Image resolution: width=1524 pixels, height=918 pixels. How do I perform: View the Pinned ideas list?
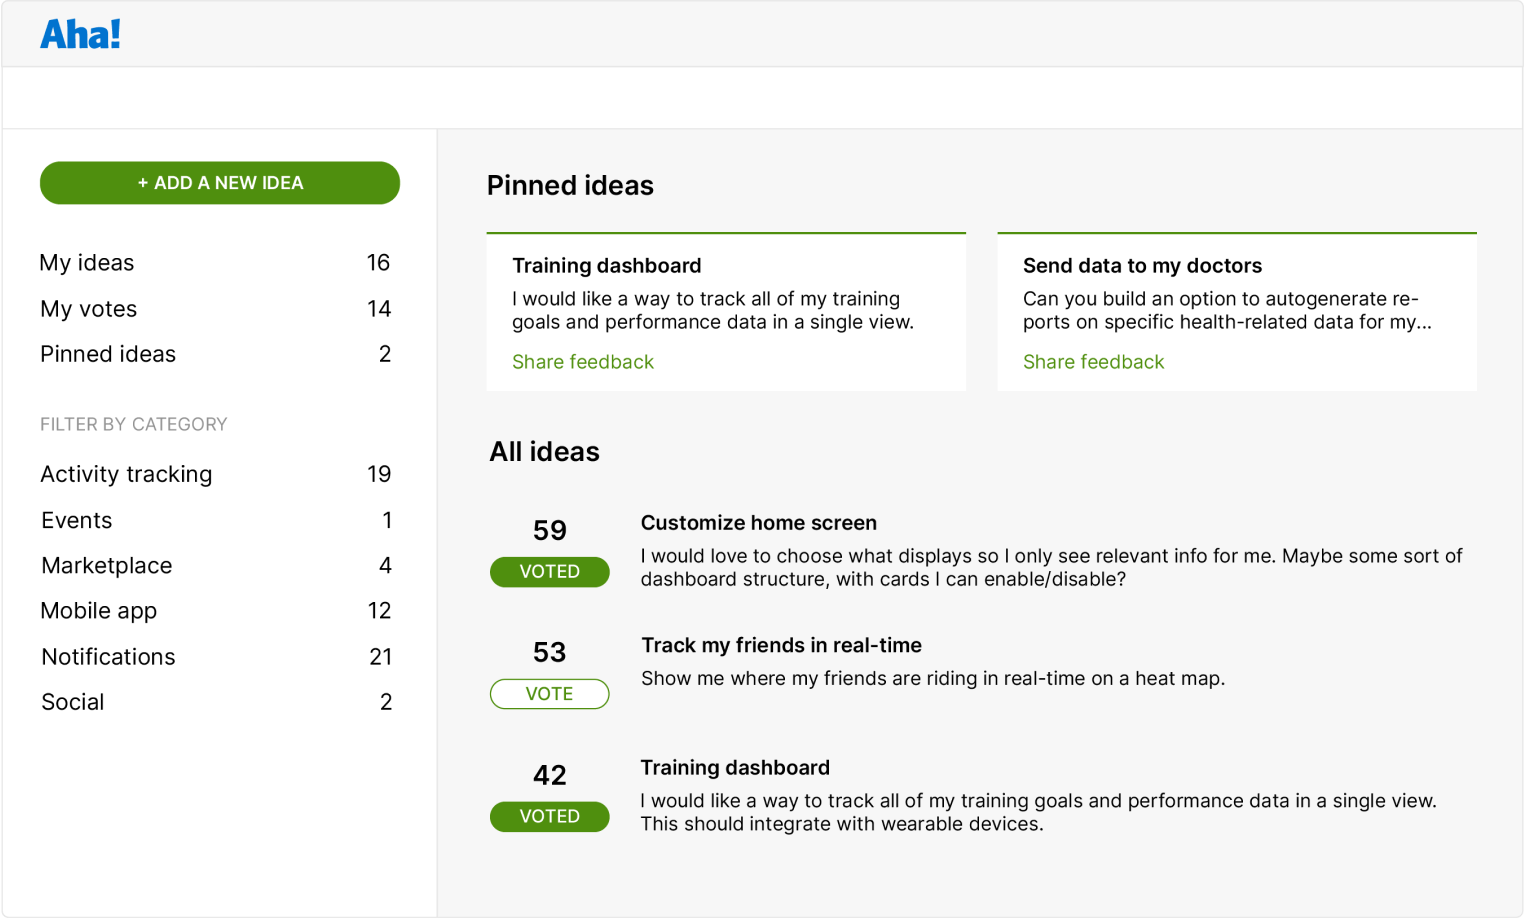[x=107, y=353]
